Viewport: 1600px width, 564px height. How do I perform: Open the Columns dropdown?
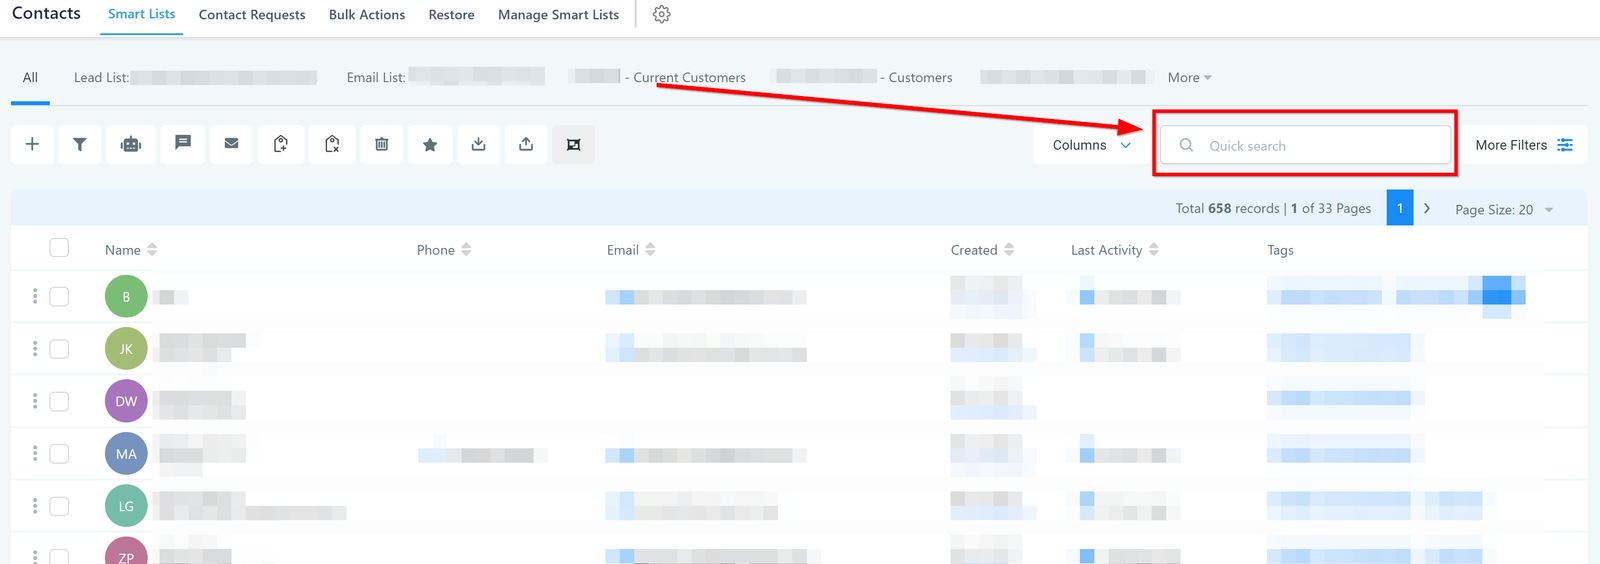pyautogui.click(x=1091, y=145)
